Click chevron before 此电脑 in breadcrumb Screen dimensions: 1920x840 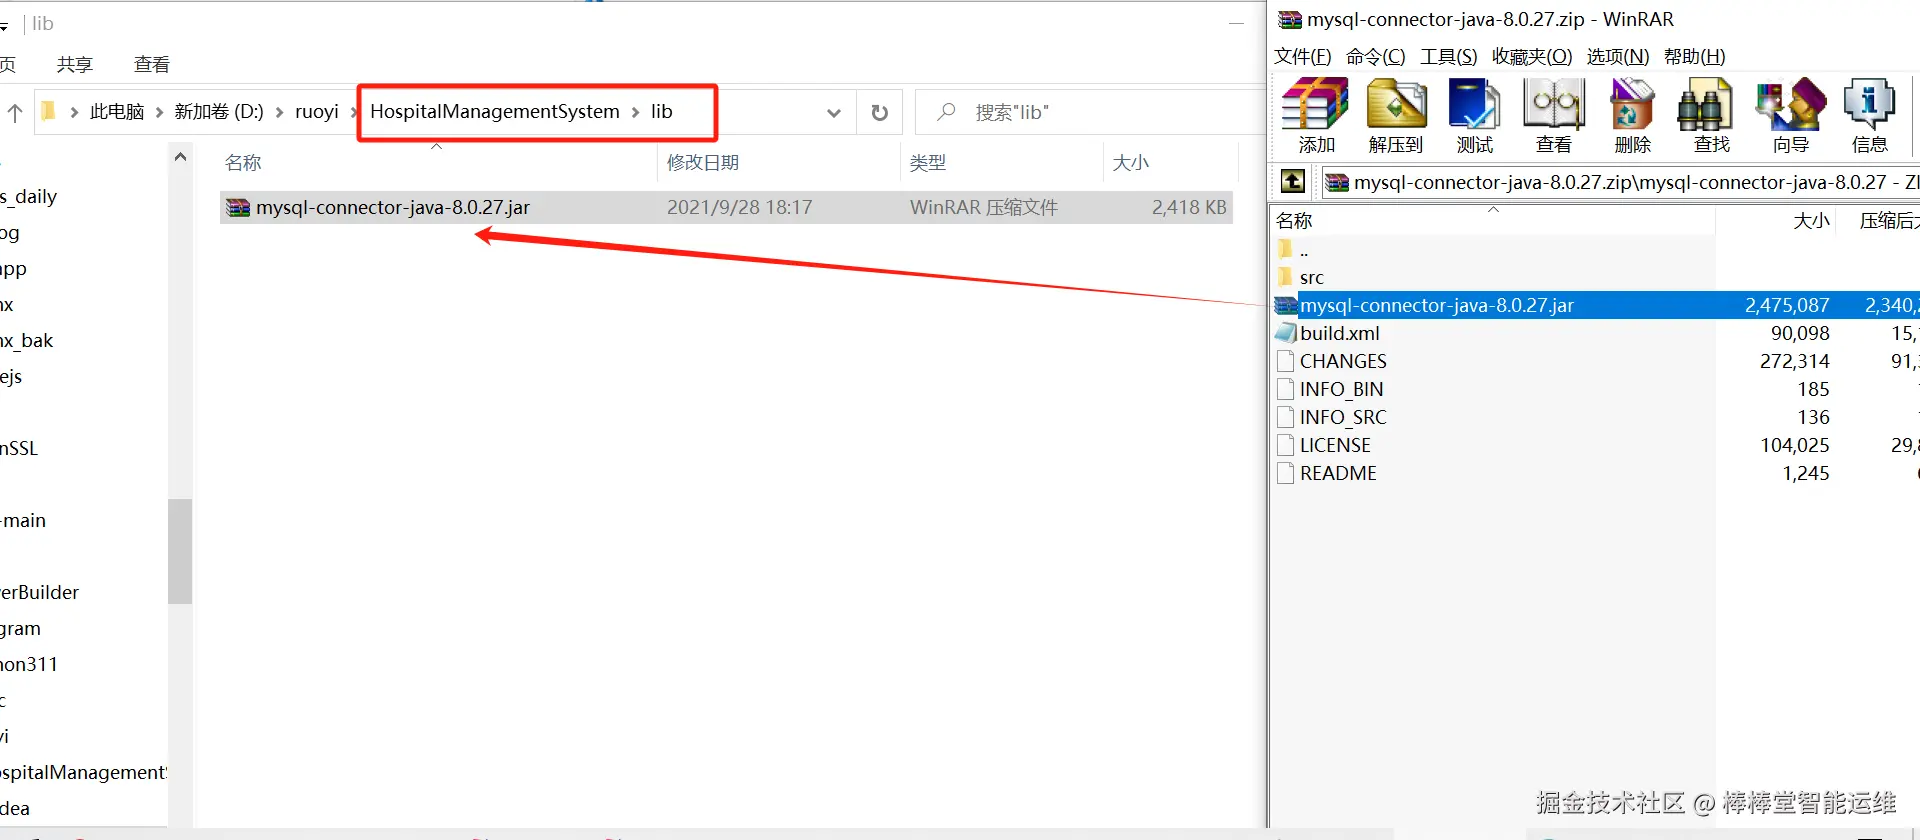tap(74, 112)
